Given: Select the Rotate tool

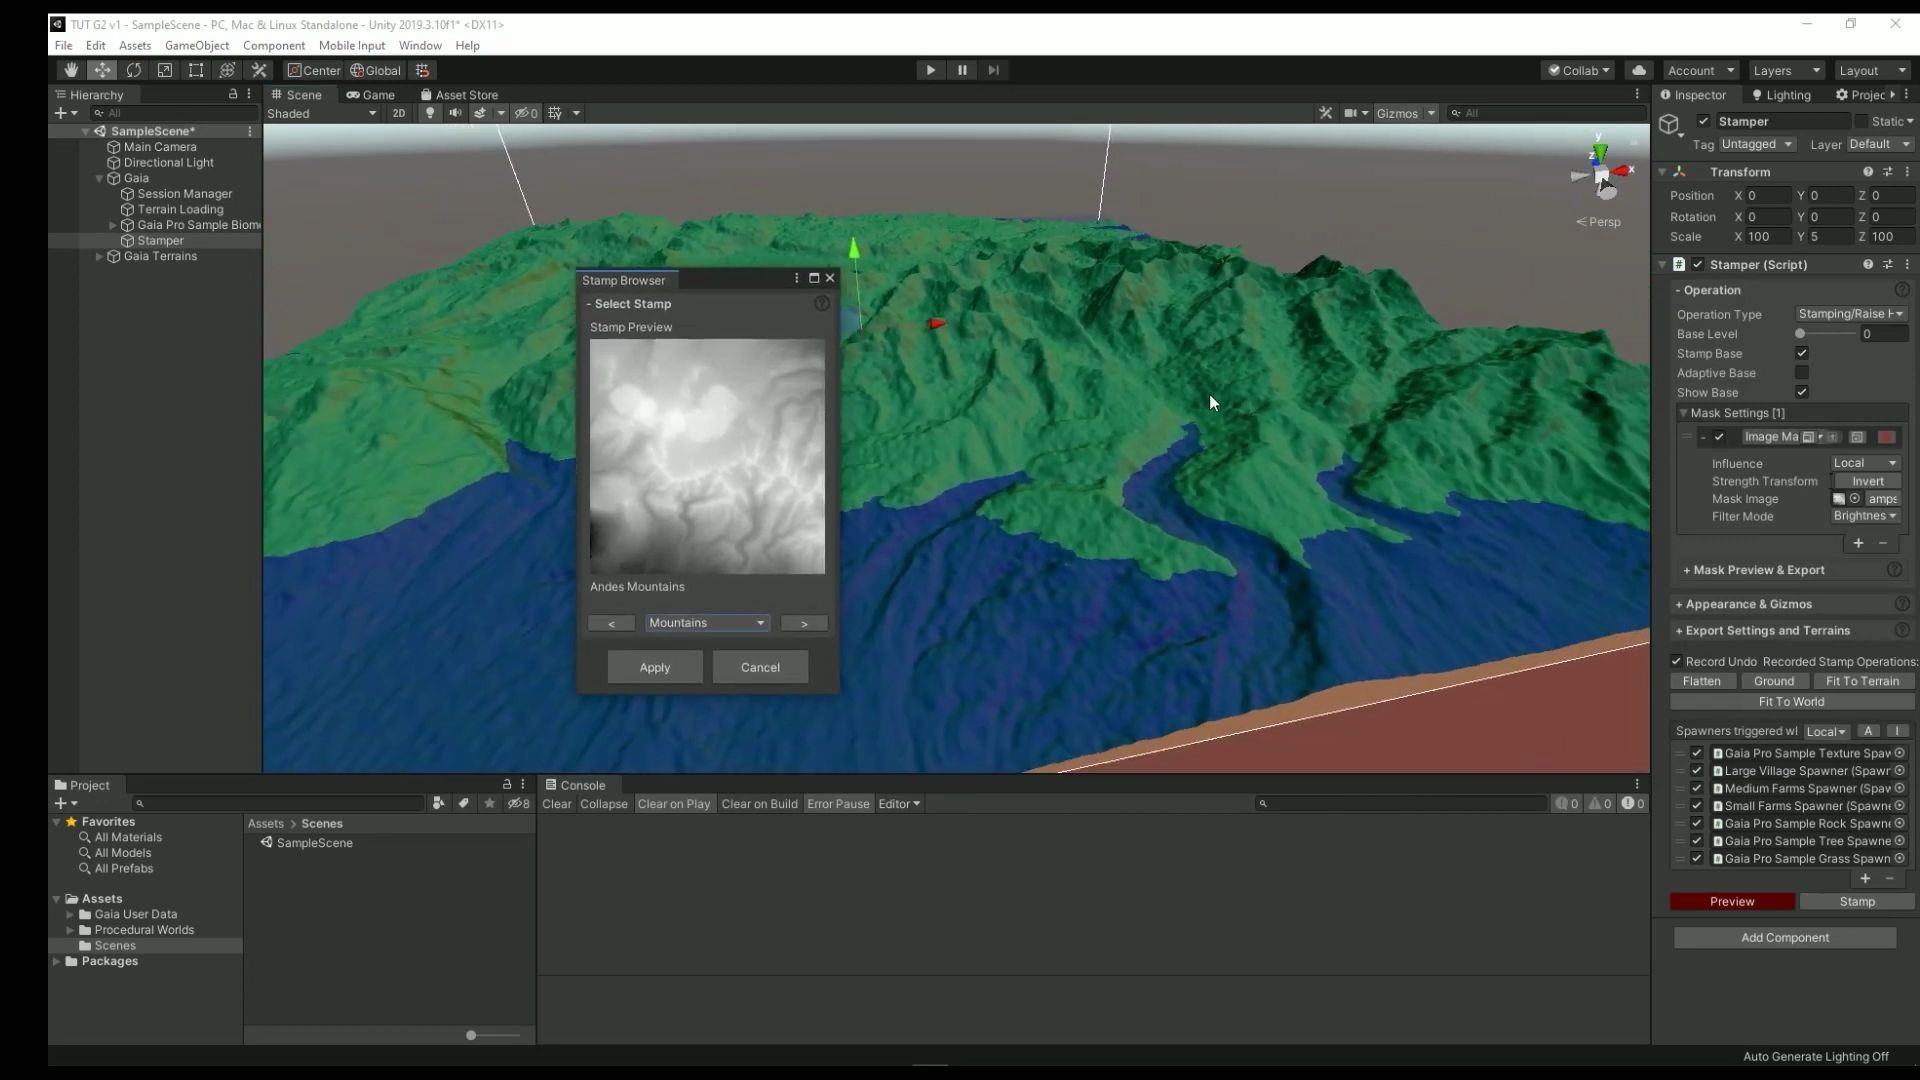Looking at the screenshot, I should coord(133,70).
